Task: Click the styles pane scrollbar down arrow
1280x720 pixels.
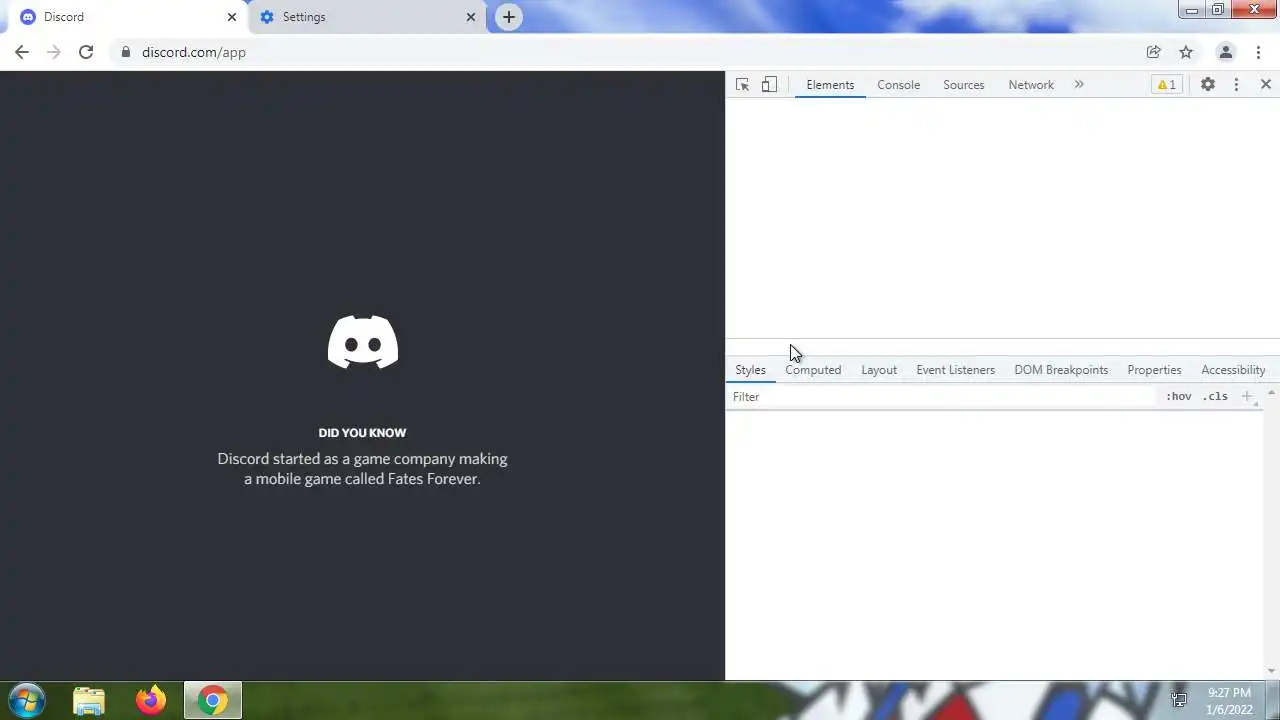Action: pos(1272,671)
